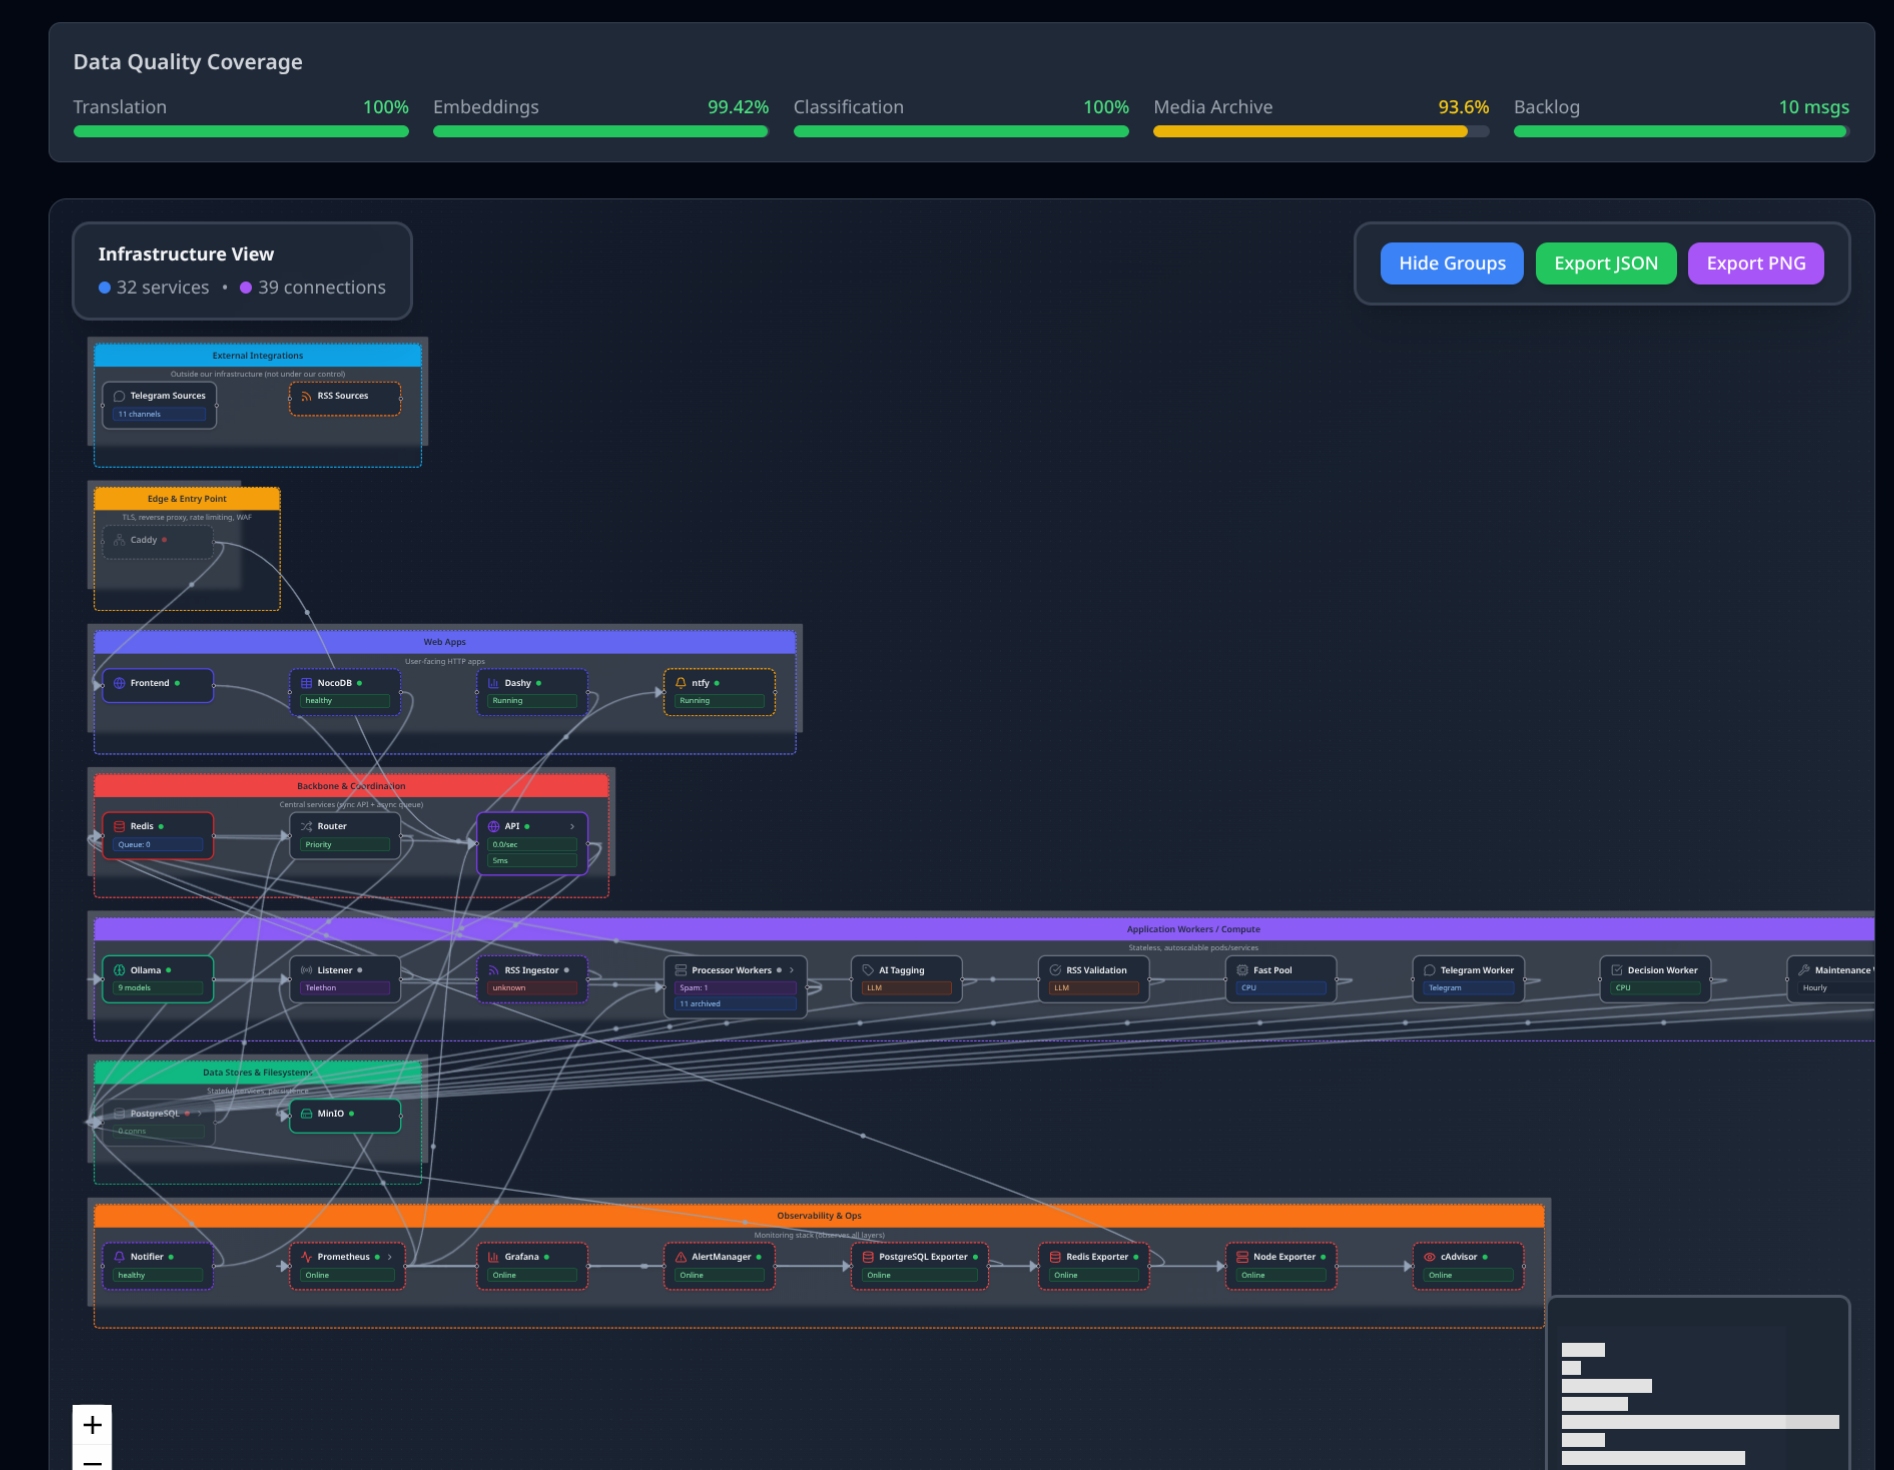The height and width of the screenshot is (1470, 1894).
Task: Click the Media Archive progress bar
Action: 1320,132
